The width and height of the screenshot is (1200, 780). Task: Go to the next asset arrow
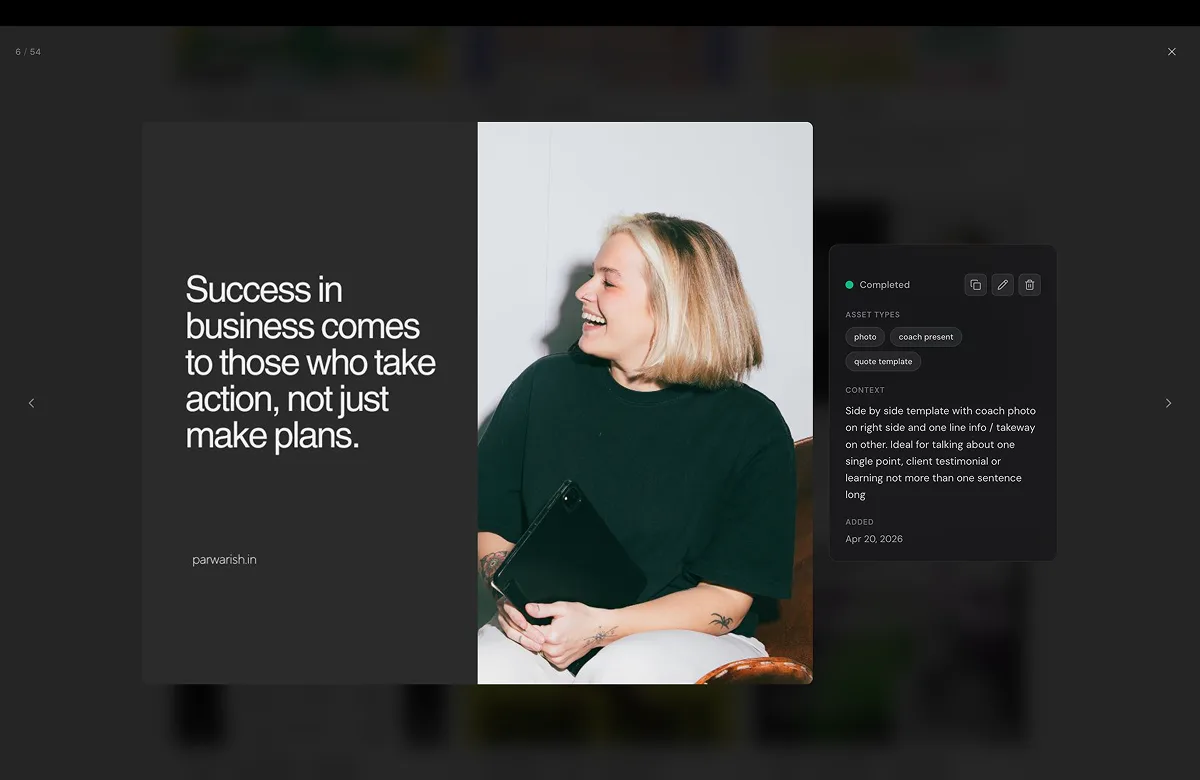point(1168,403)
